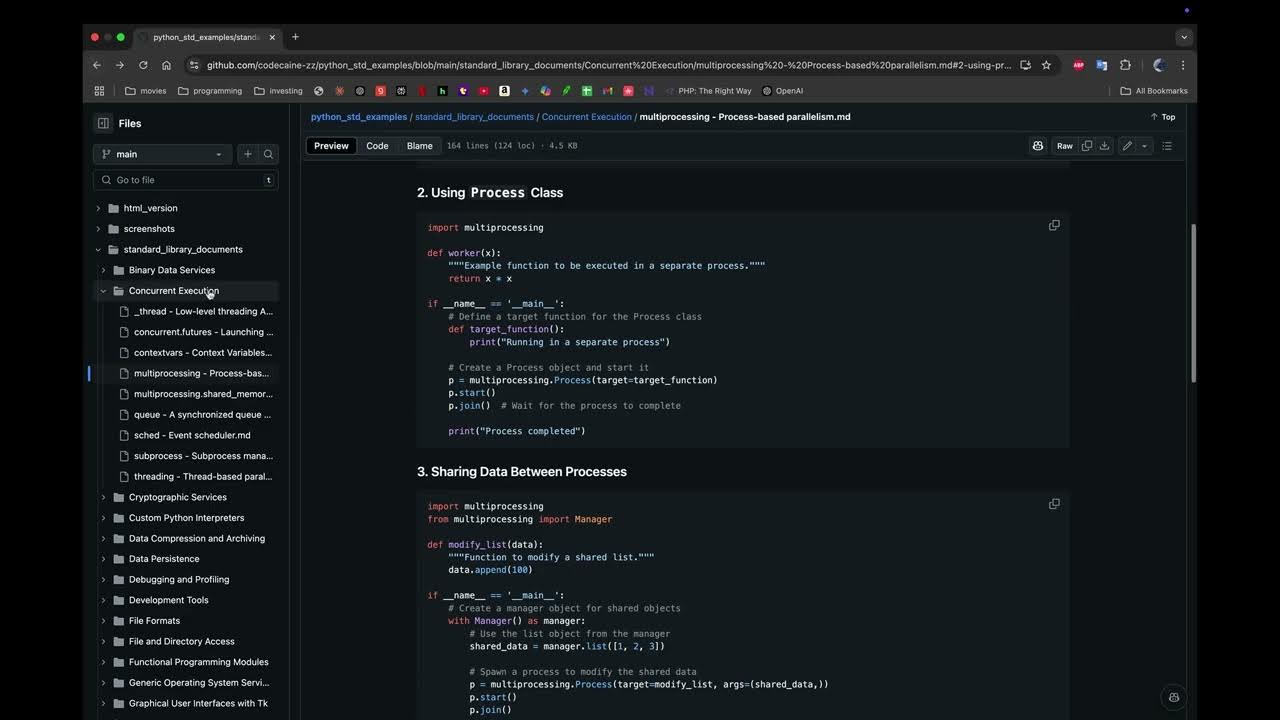Open the document outline icon
The image size is (1280, 720).
[1167, 146]
